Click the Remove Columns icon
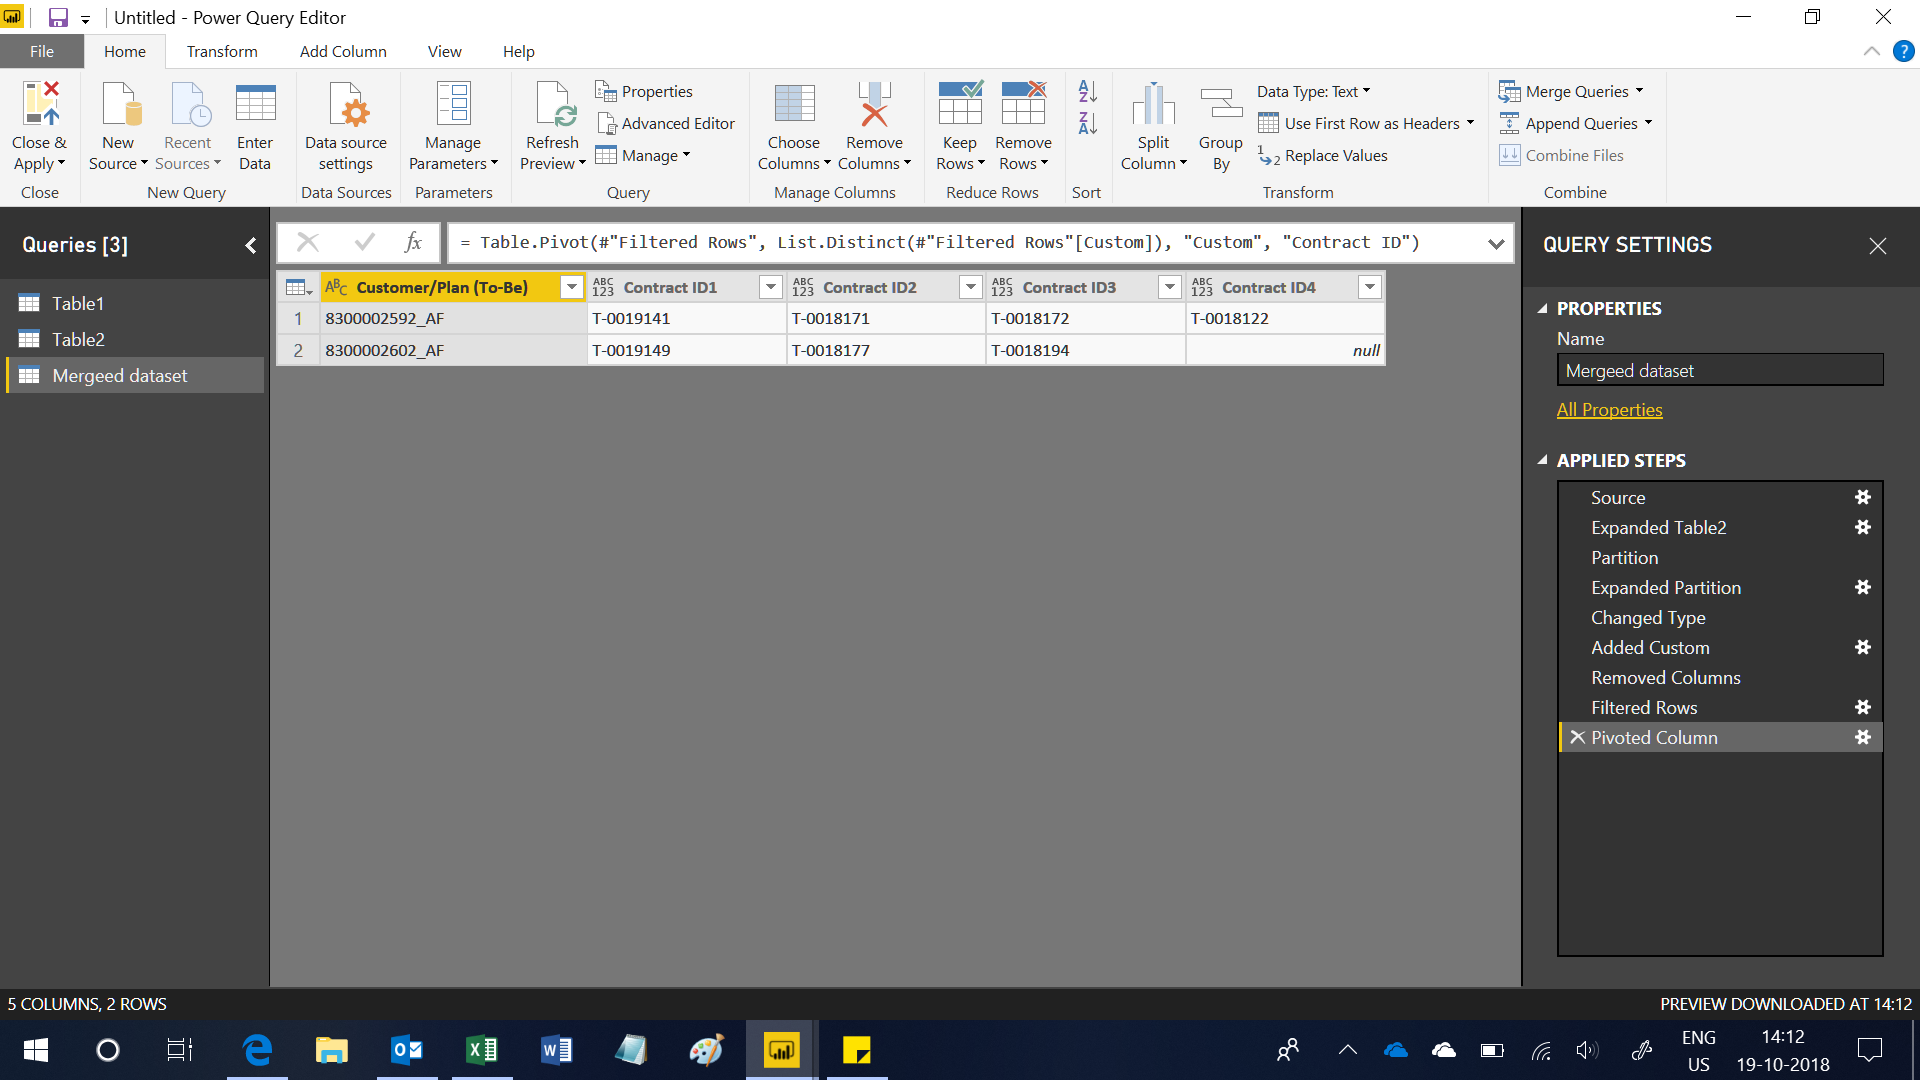Screen dimensions: 1920x1080 (x=874, y=104)
